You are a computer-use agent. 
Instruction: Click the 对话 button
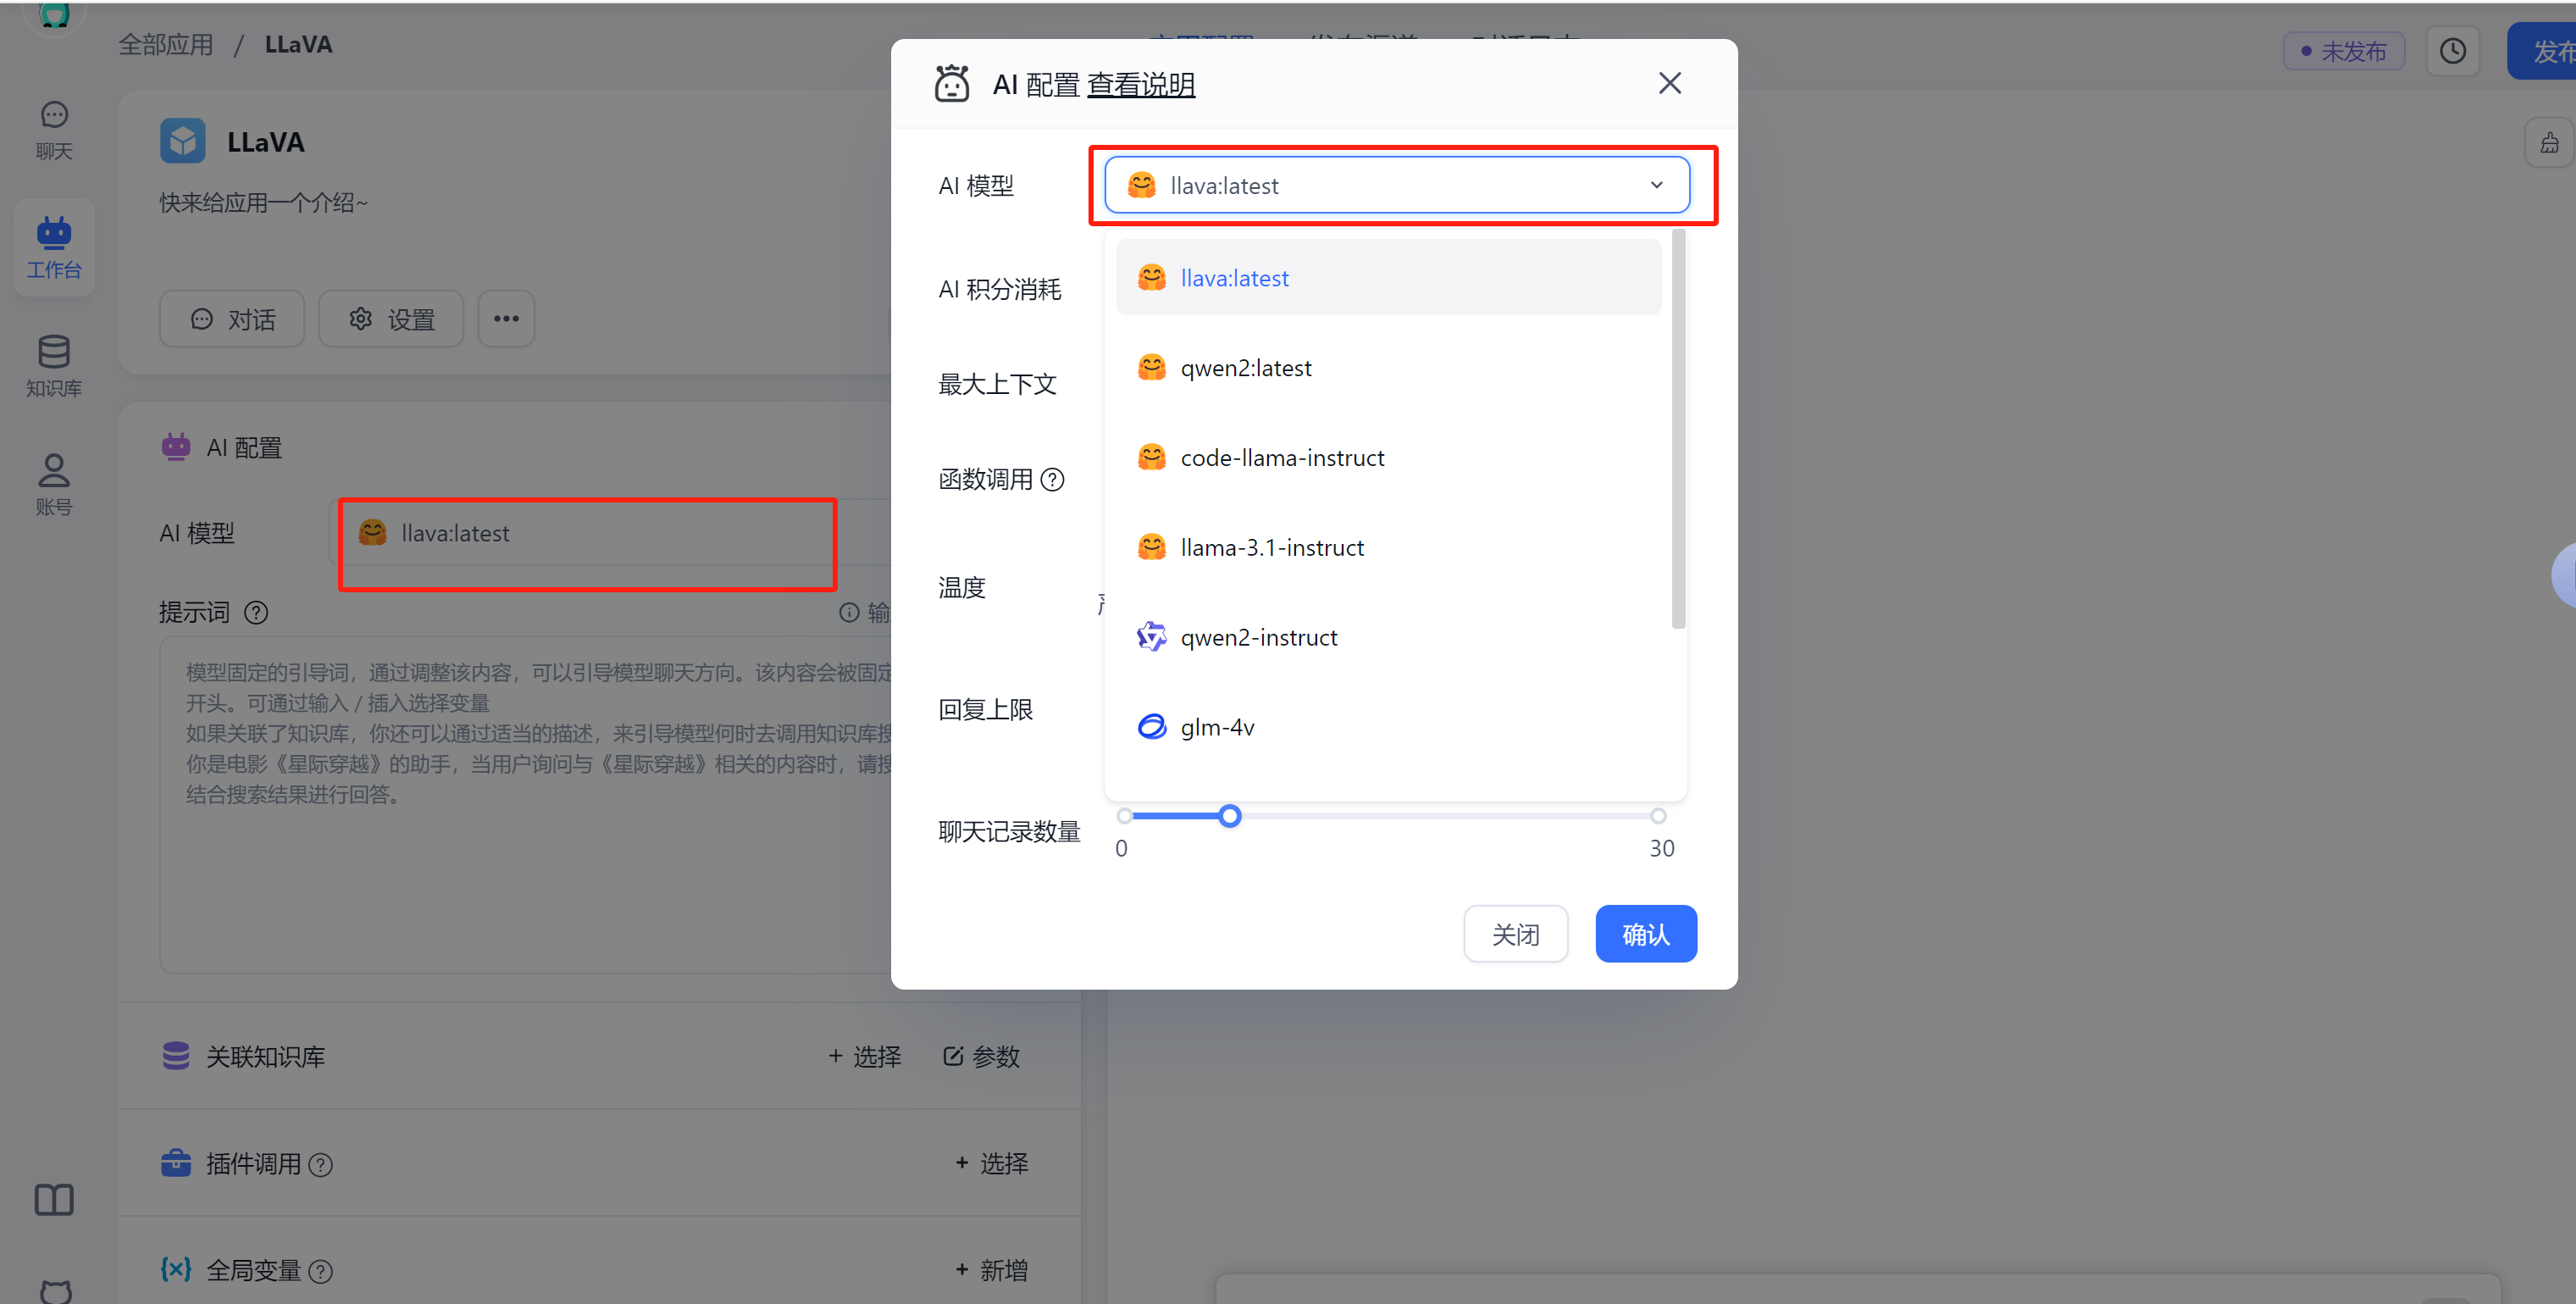coord(232,319)
